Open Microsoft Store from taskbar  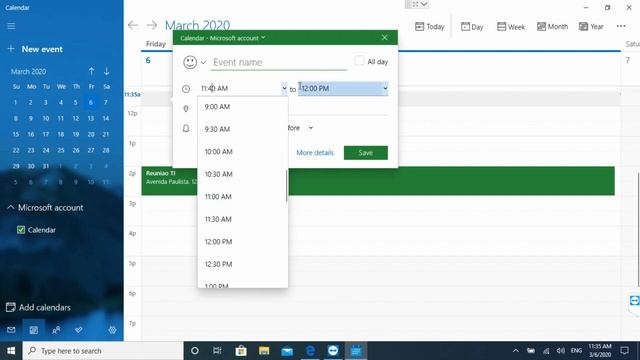[x=241, y=351]
